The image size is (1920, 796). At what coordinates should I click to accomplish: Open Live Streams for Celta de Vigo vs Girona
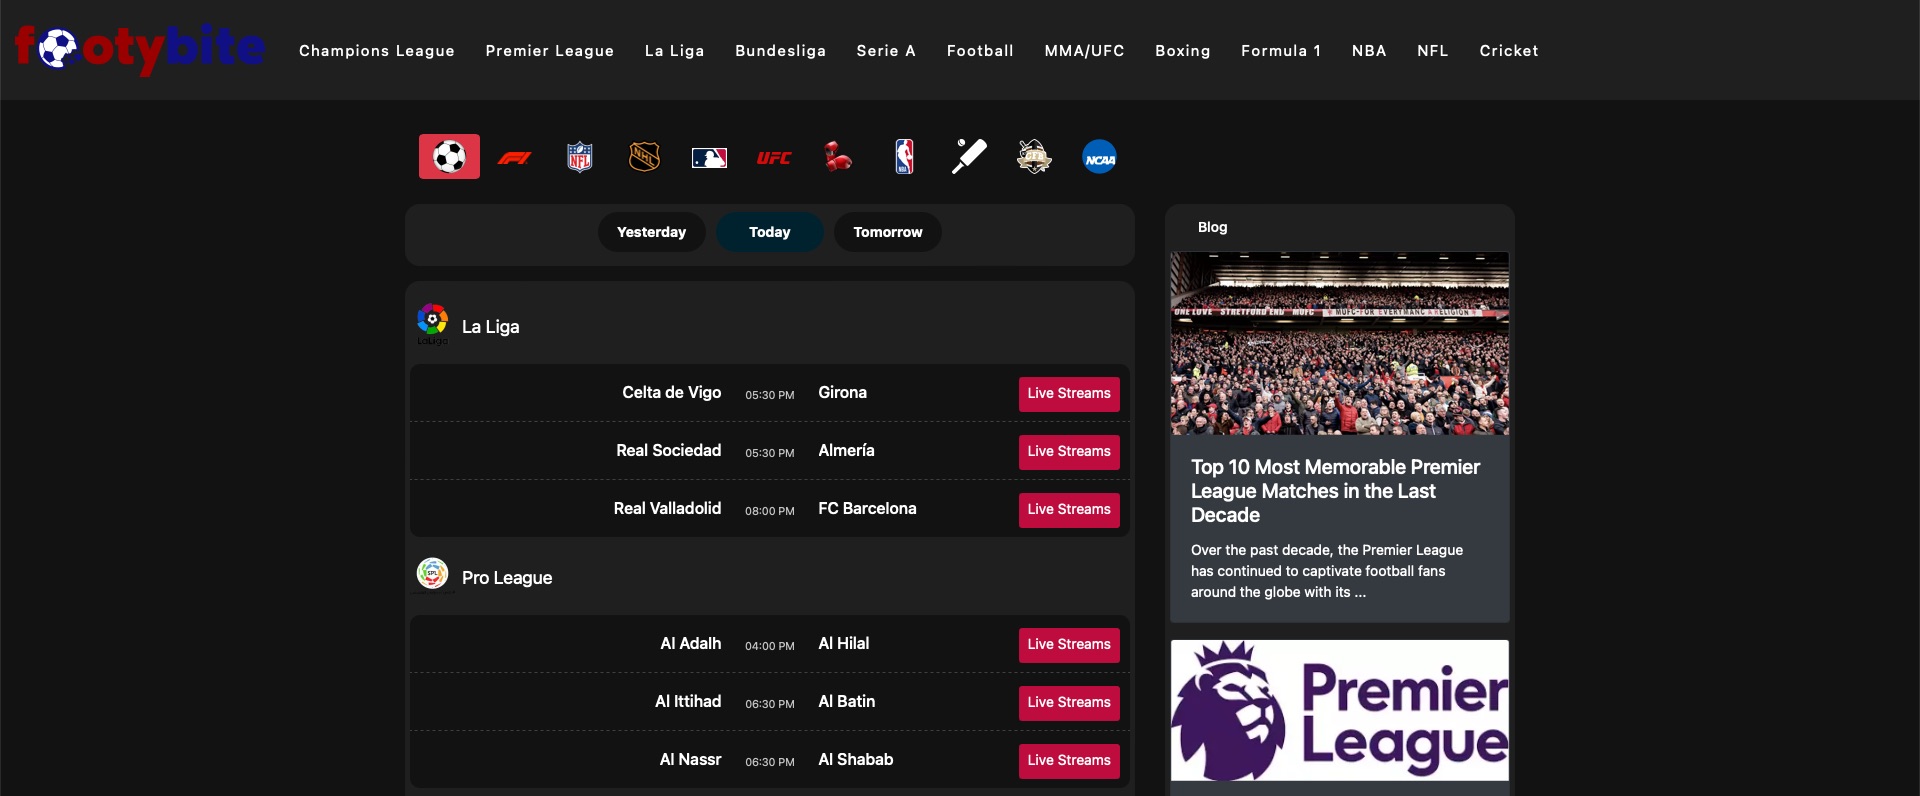1069,394
